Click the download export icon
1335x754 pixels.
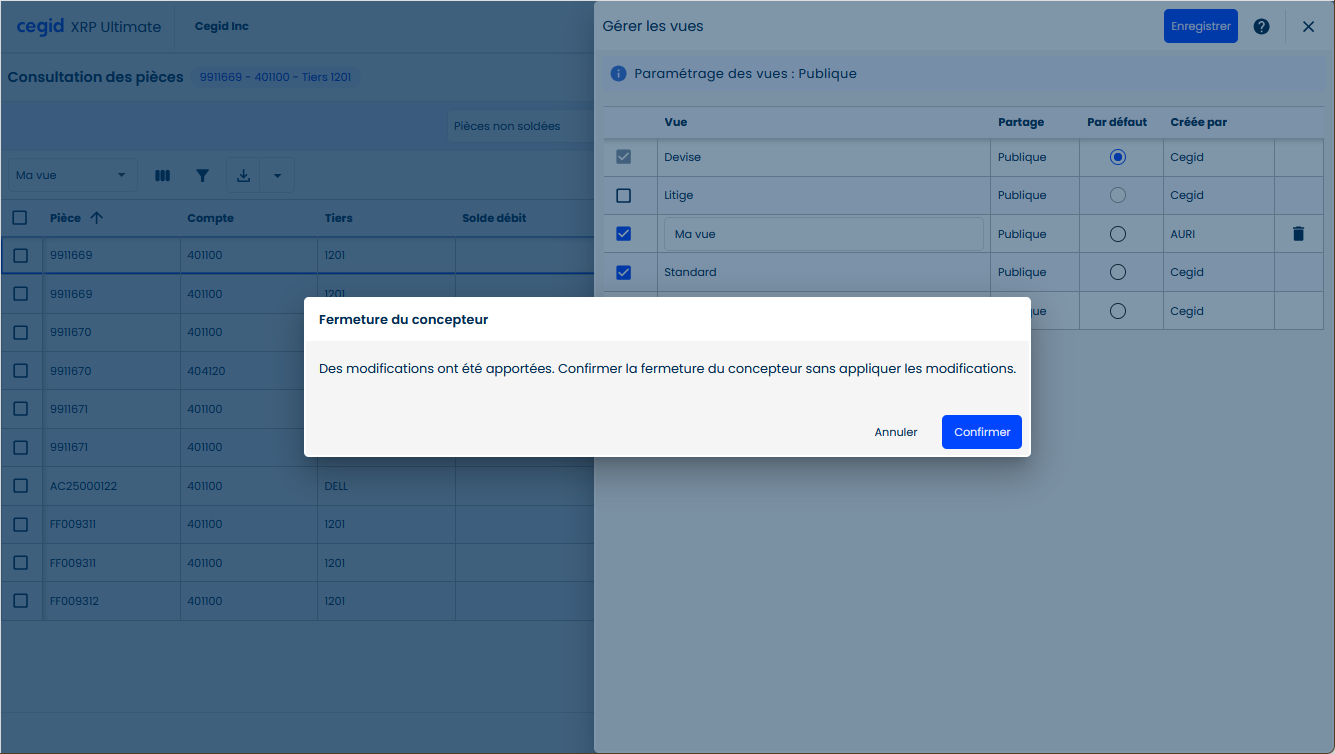(x=243, y=176)
